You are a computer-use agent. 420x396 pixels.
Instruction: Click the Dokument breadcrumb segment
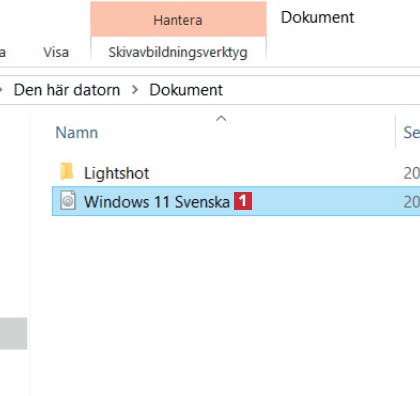(186, 90)
